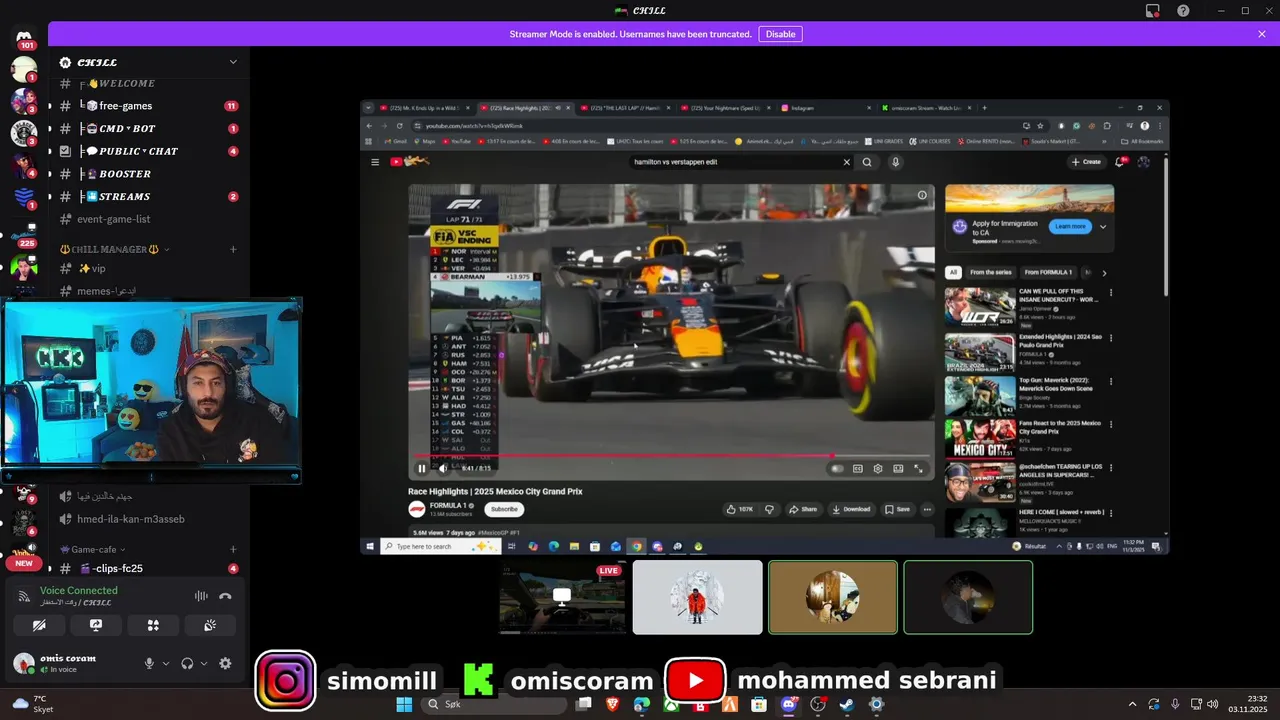This screenshot has height=720, width=1280.
Task: Create channel in CHILL MANAGER category
Action: coord(233,249)
